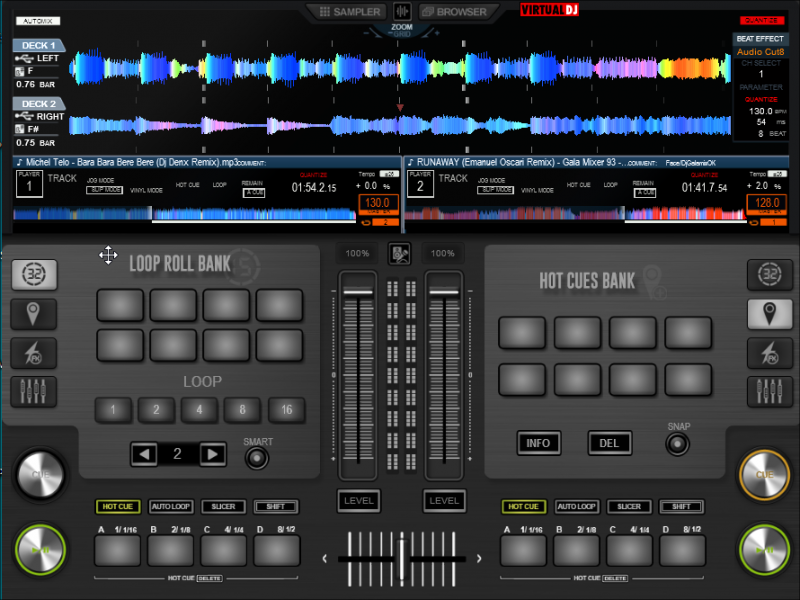
Task: Select left deck SLICER pad mode
Action: point(223,507)
